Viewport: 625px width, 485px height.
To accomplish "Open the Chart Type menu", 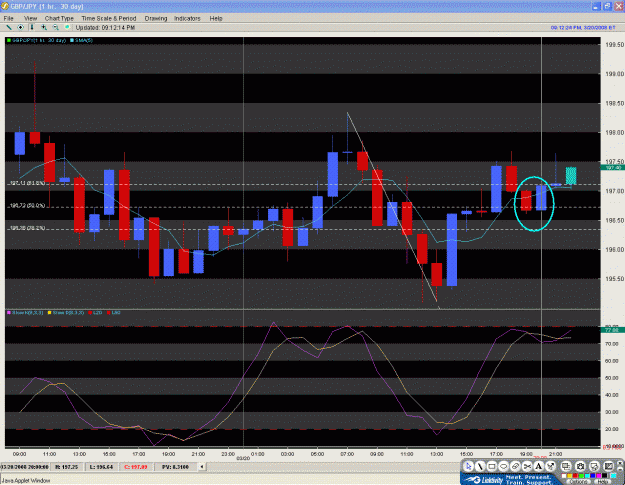I will pyautogui.click(x=59, y=18).
